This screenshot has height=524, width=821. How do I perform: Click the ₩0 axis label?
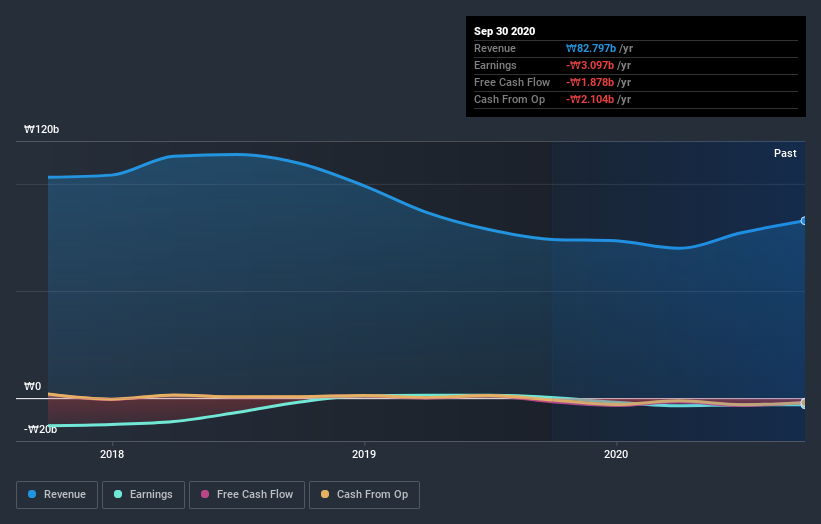32,386
